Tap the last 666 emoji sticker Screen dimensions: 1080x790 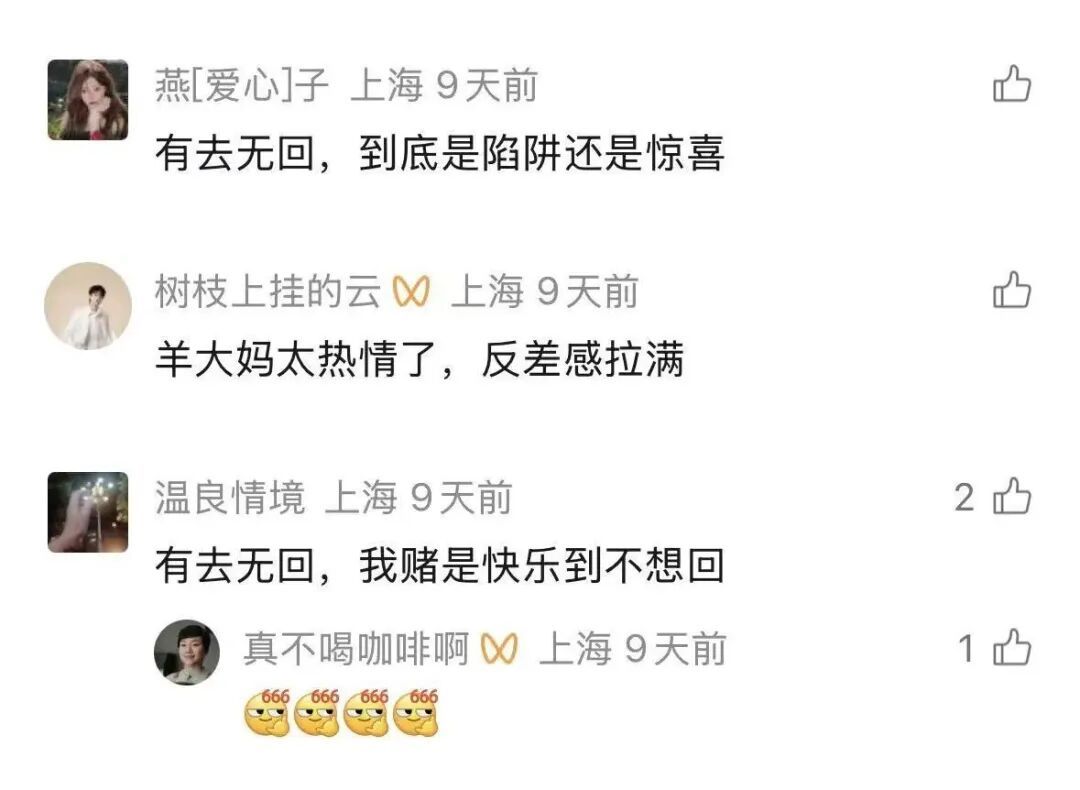pos(416,712)
